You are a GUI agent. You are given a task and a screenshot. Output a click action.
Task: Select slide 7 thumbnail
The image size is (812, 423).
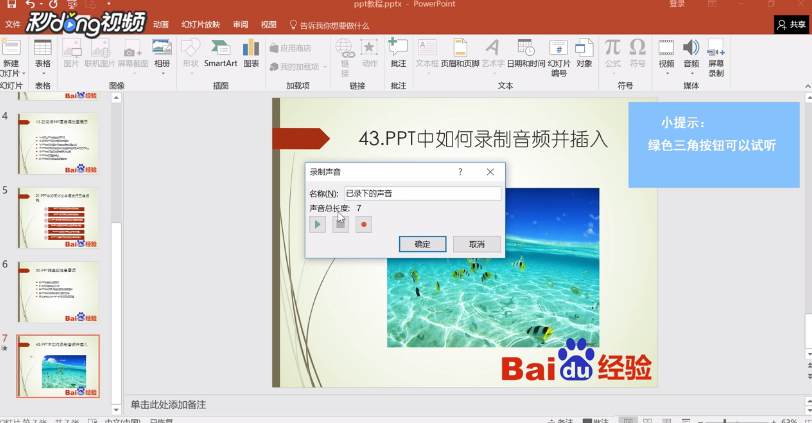[58, 366]
